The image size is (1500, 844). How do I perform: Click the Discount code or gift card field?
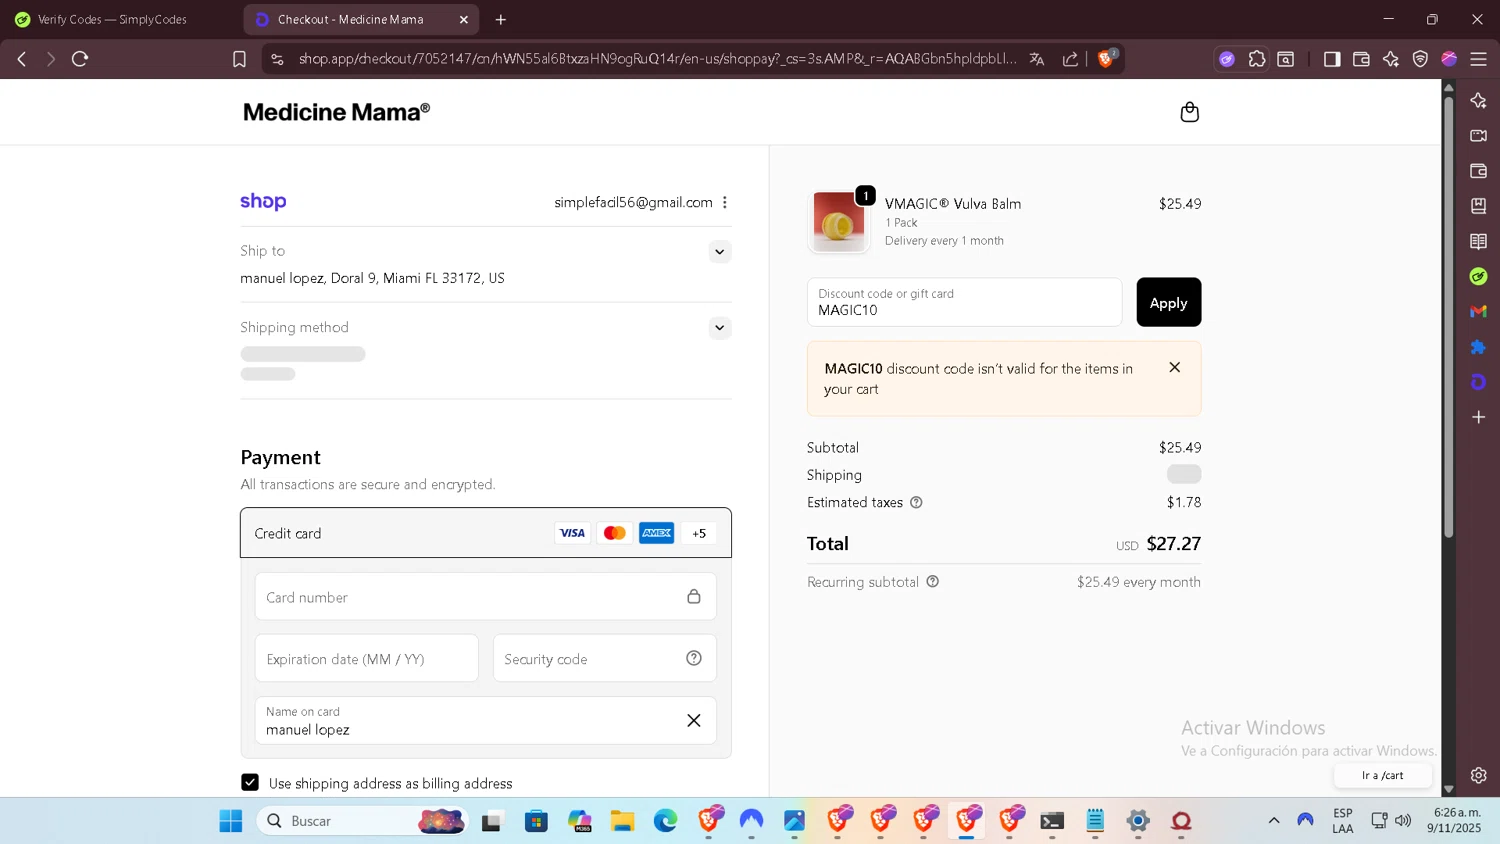964,302
